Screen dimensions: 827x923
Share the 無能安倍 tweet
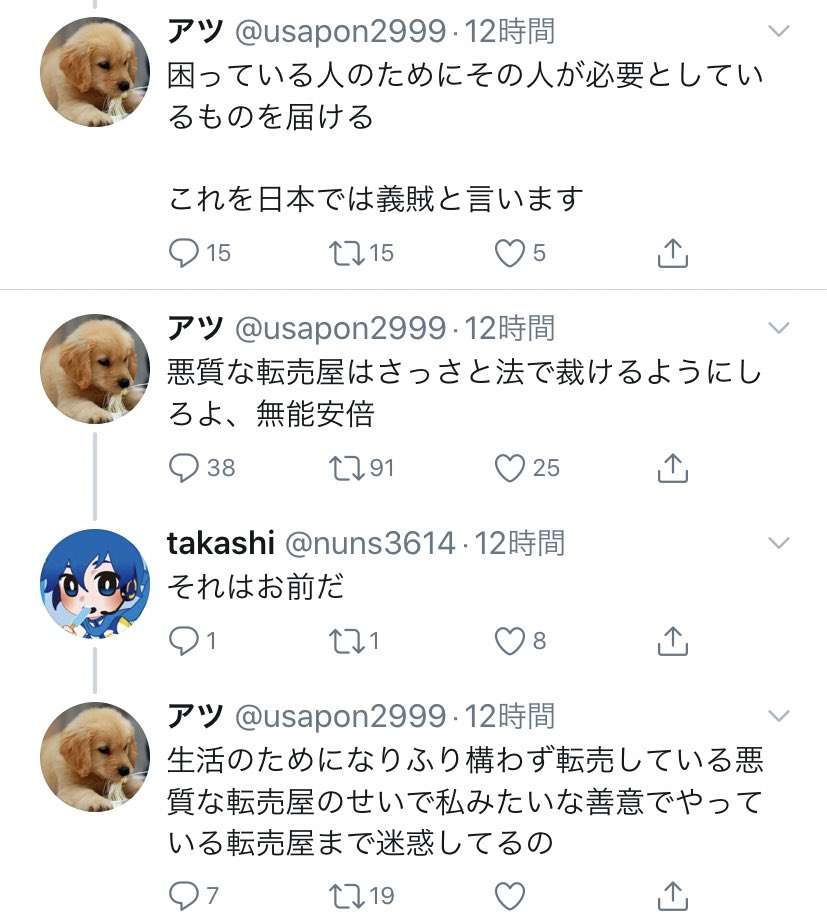tap(673, 467)
